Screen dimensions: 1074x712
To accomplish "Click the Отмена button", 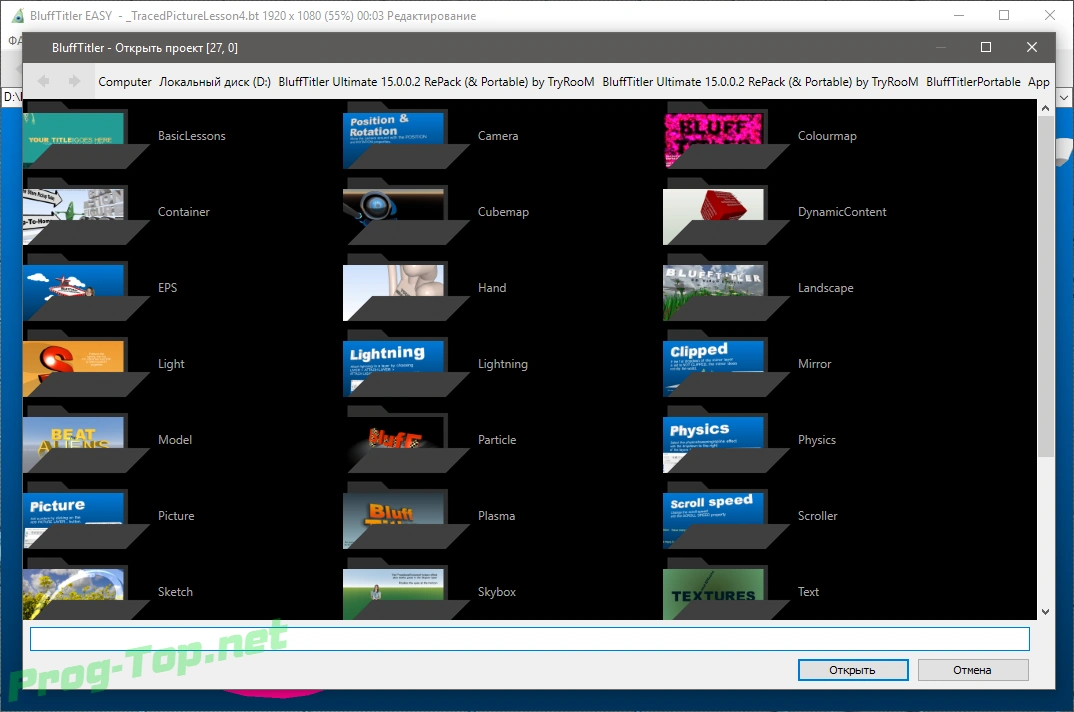I will 973,670.
